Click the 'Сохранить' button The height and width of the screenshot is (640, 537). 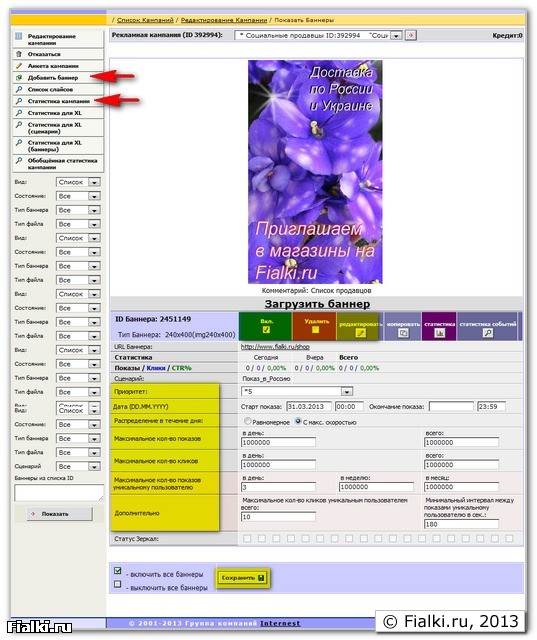[242, 578]
